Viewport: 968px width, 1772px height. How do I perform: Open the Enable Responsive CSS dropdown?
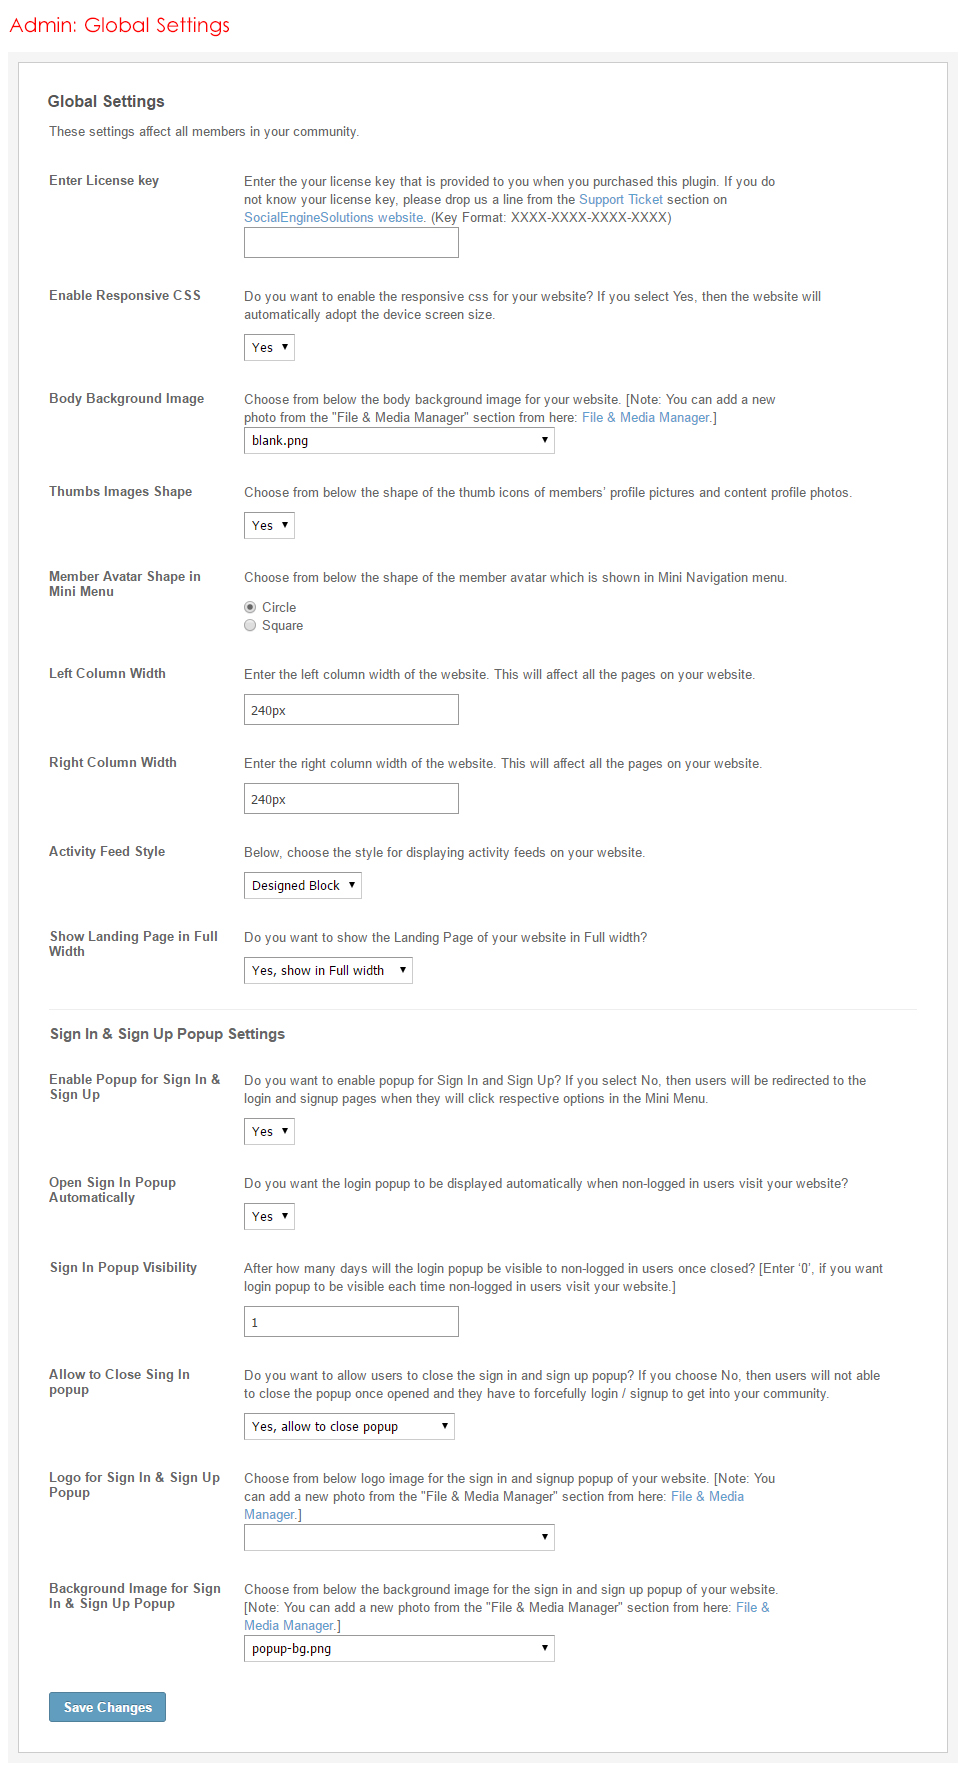(x=269, y=347)
